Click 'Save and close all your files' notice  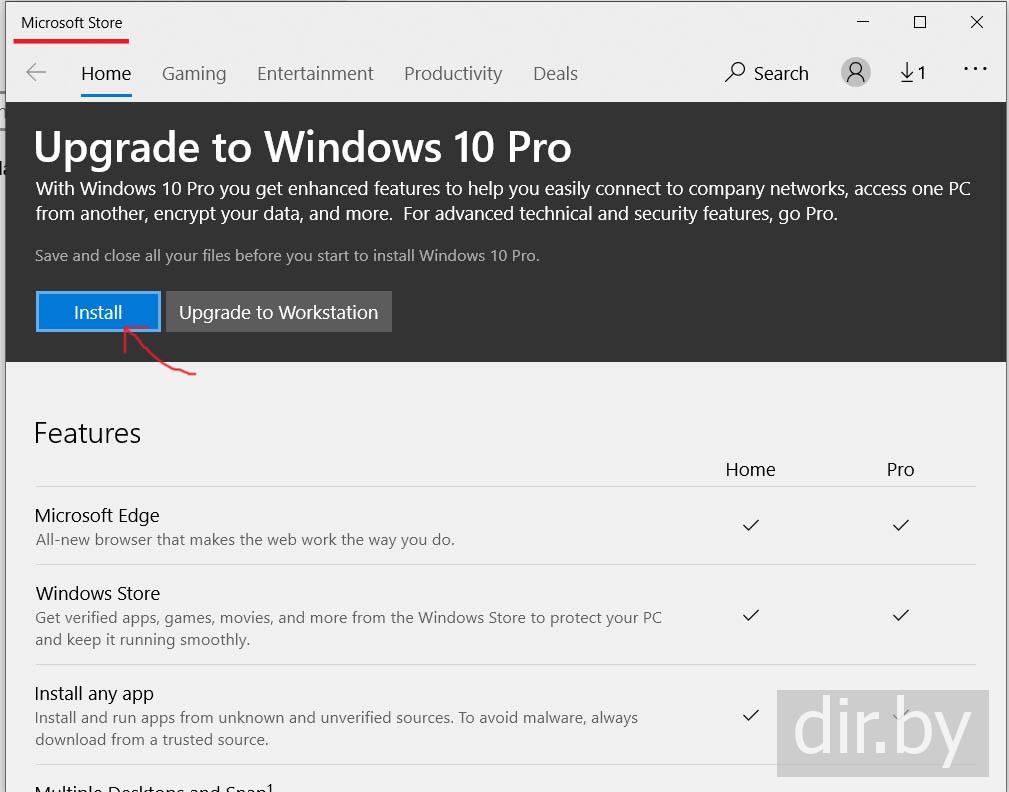[x=287, y=255]
